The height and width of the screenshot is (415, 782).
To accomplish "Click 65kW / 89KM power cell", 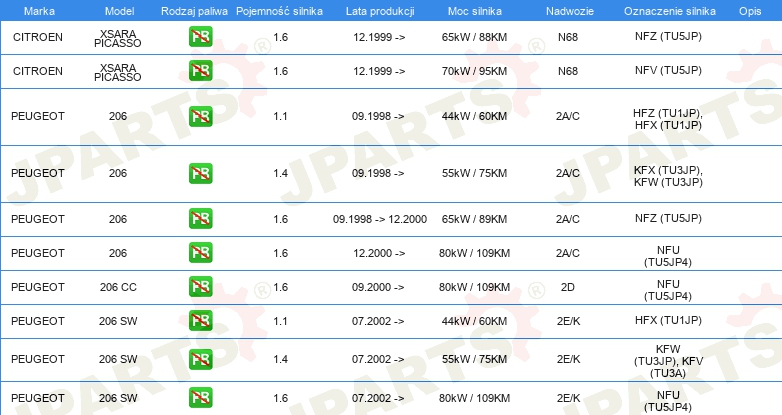I will coord(474,219).
